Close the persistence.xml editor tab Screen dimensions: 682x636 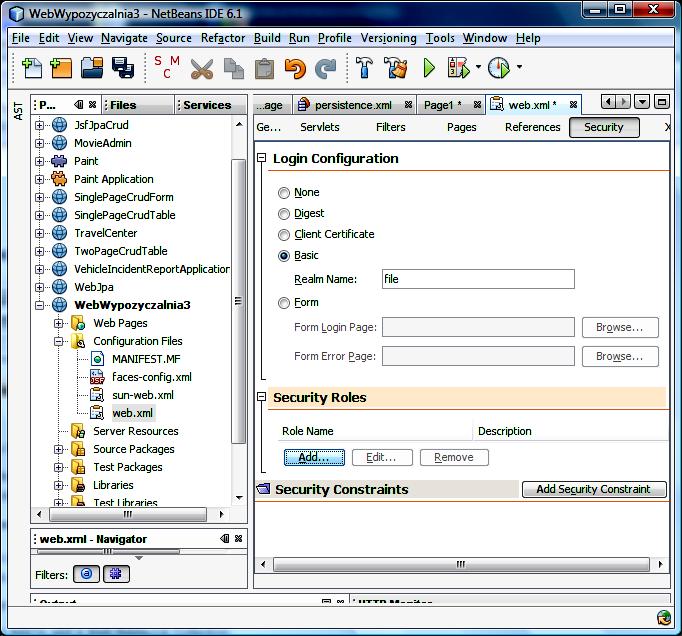point(408,105)
